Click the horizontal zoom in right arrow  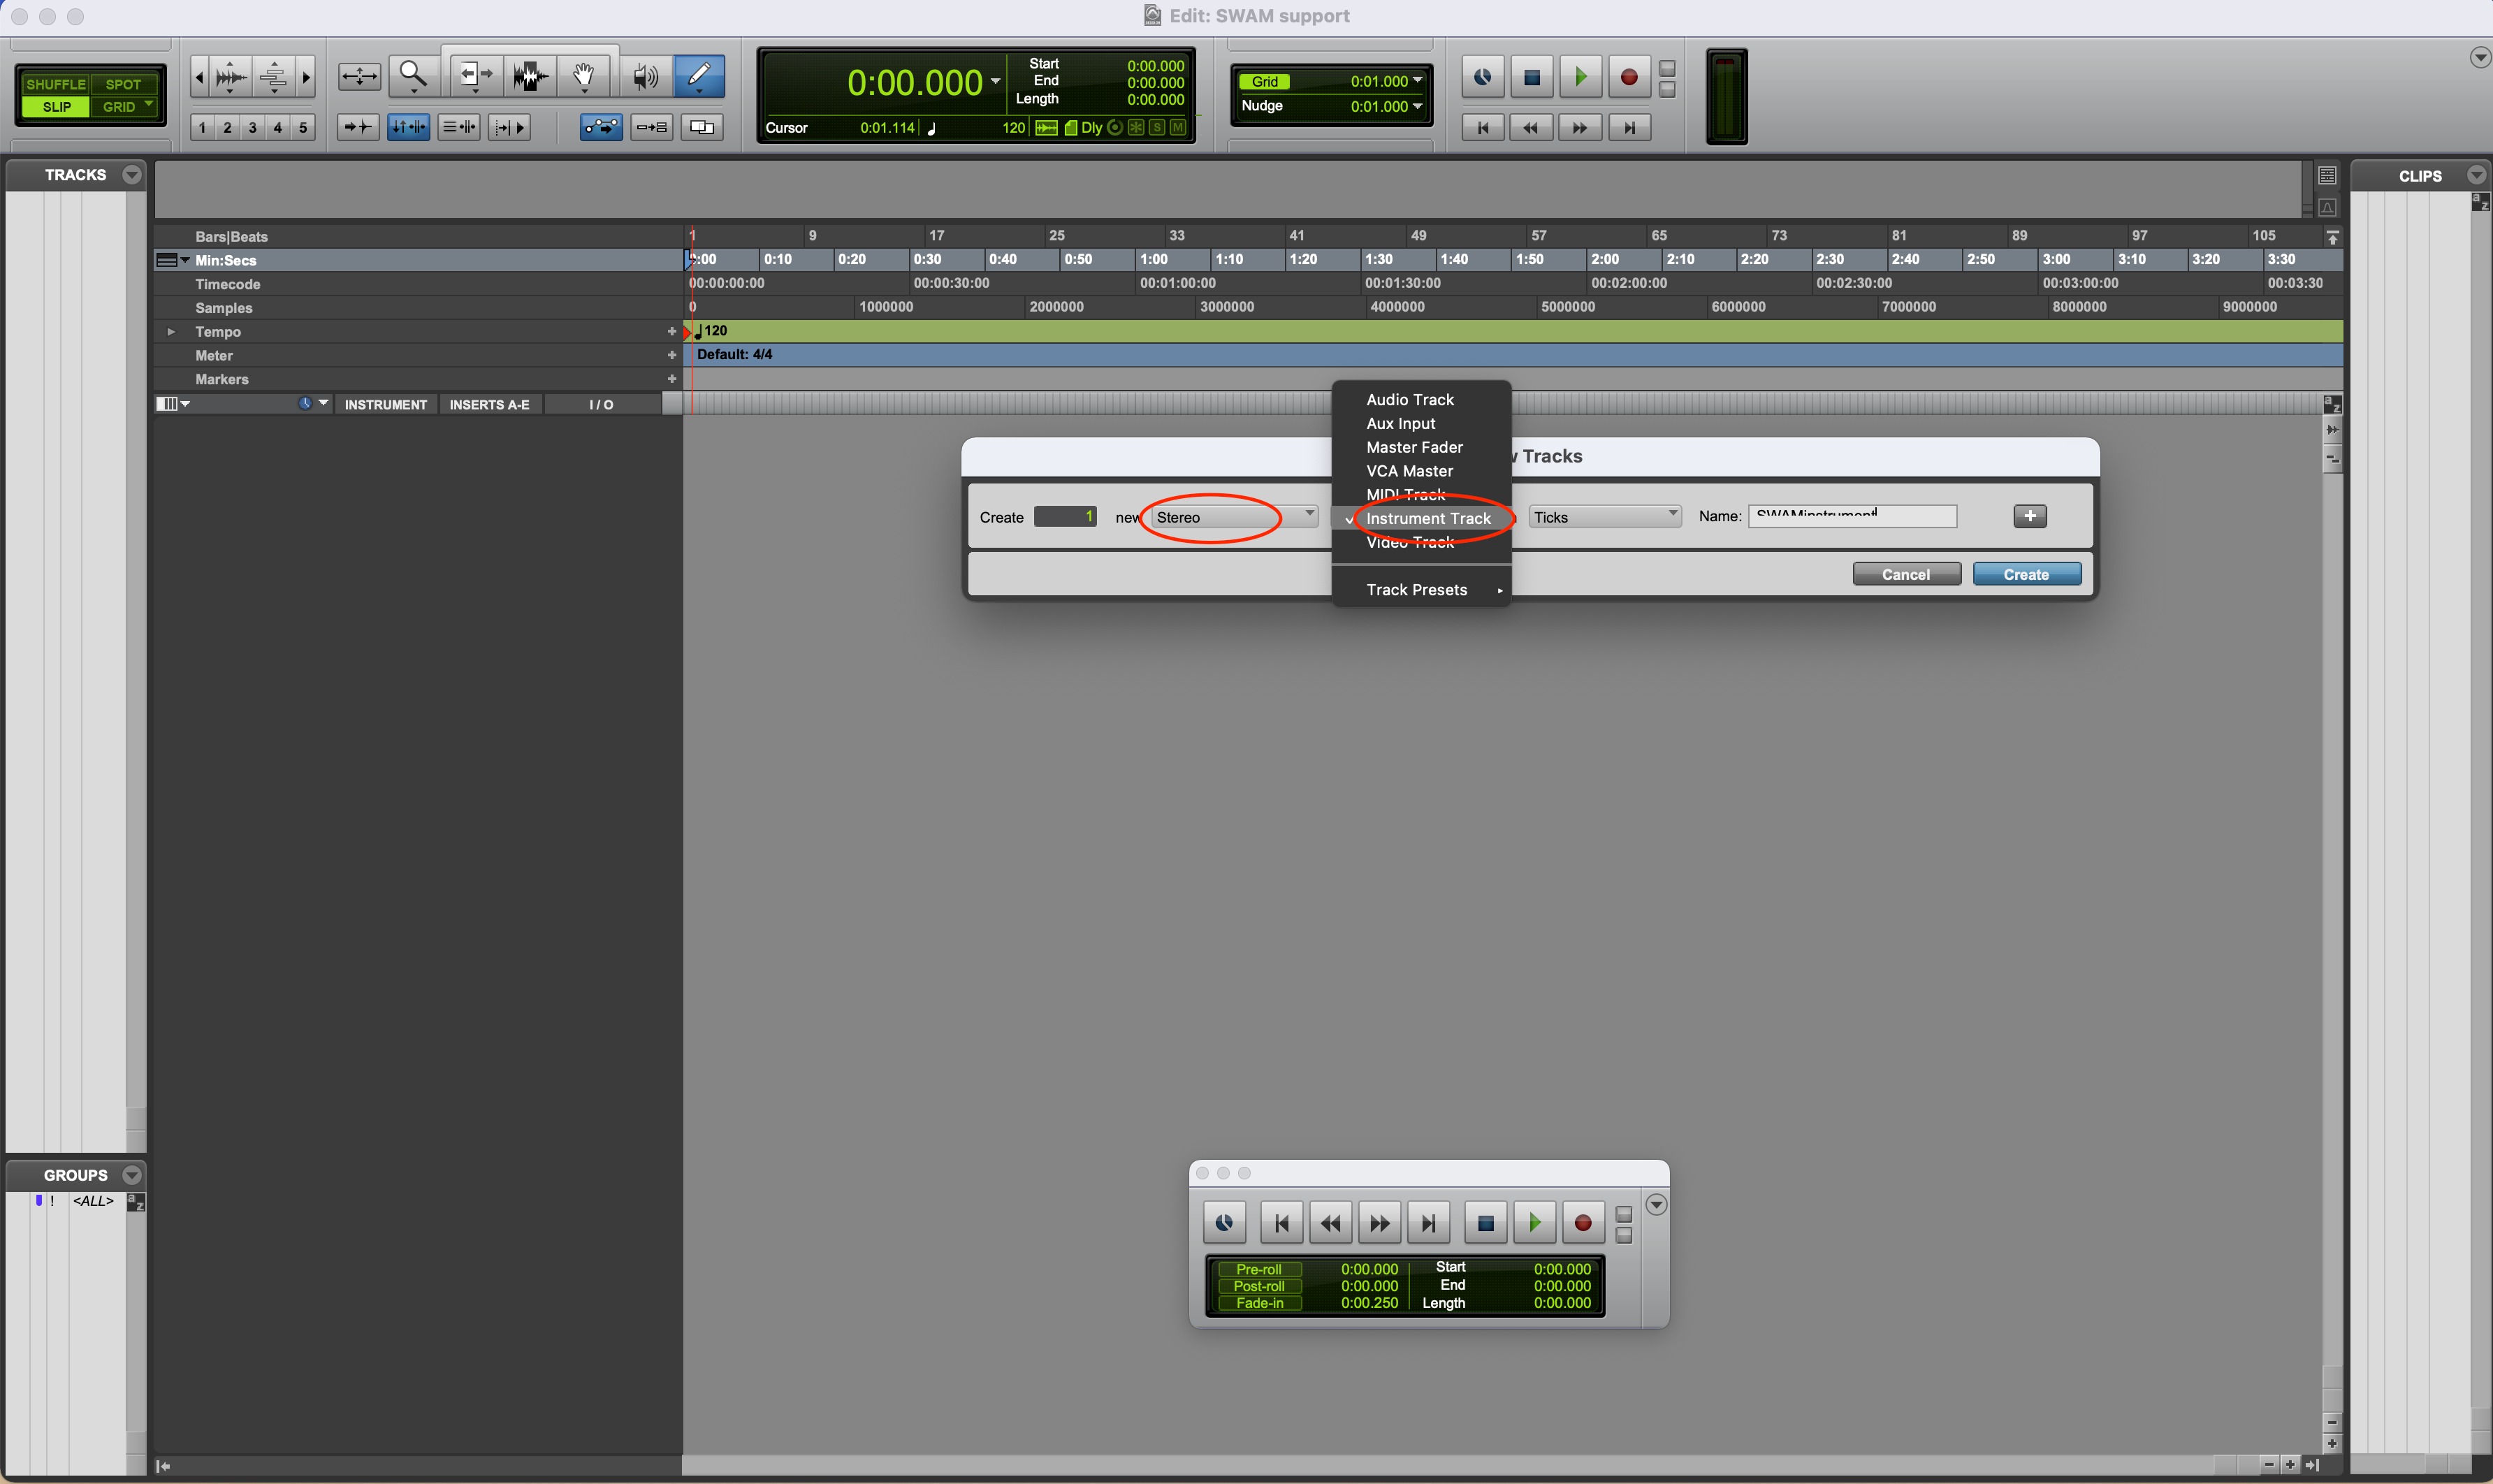[306, 77]
